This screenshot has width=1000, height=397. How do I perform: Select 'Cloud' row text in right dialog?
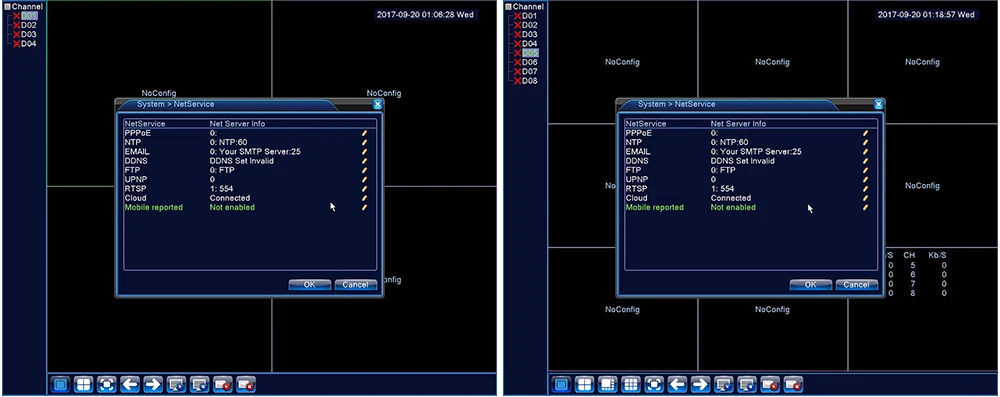tap(636, 198)
